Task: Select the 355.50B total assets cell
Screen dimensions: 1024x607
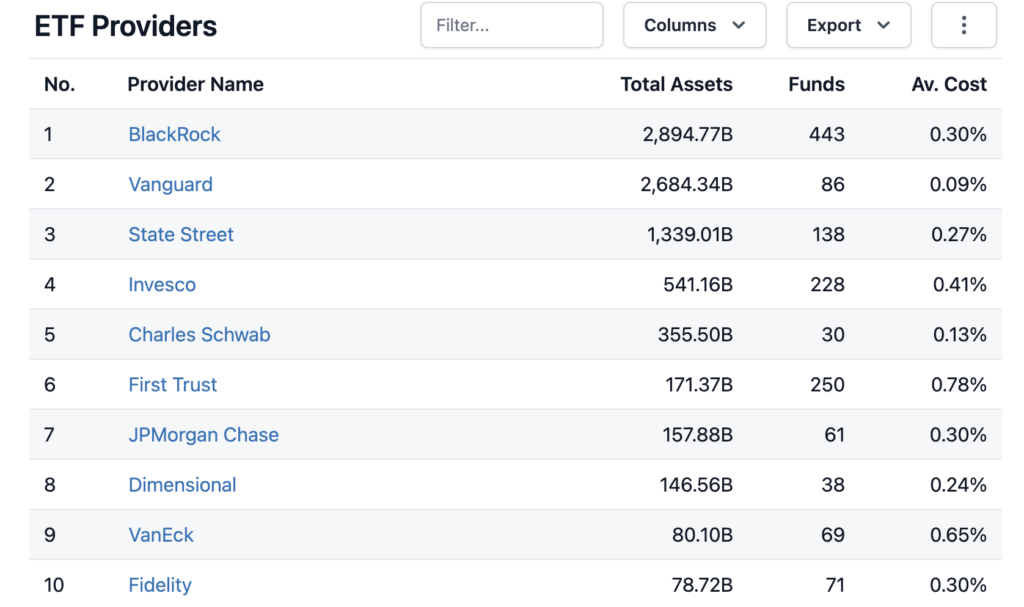Action: pyautogui.click(x=695, y=335)
